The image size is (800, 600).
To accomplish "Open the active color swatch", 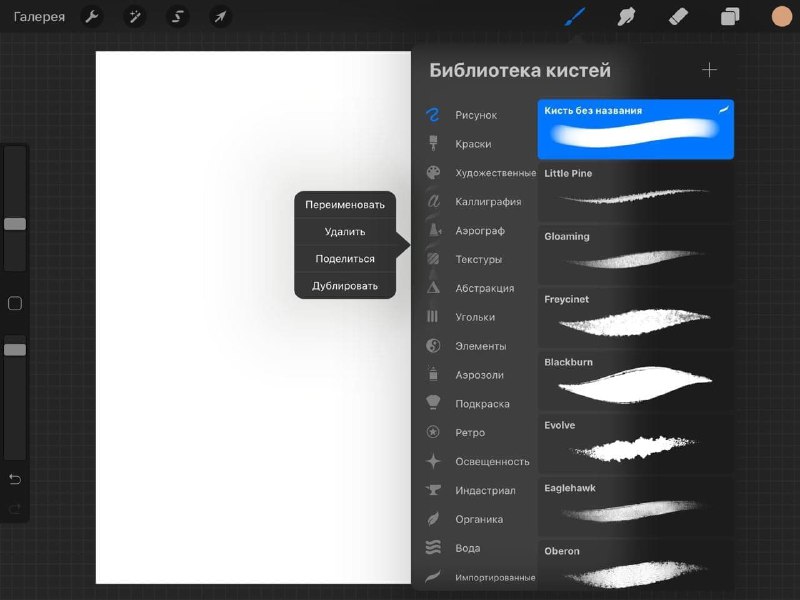I will pyautogui.click(x=782, y=16).
